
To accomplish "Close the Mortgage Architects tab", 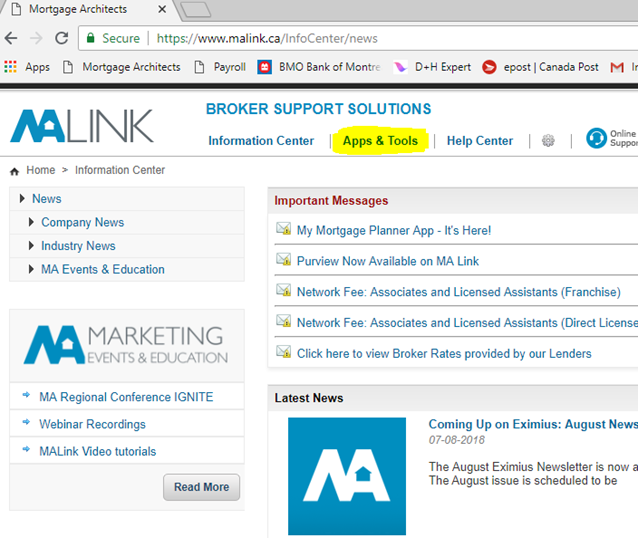I will pyautogui.click(x=162, y=9).
